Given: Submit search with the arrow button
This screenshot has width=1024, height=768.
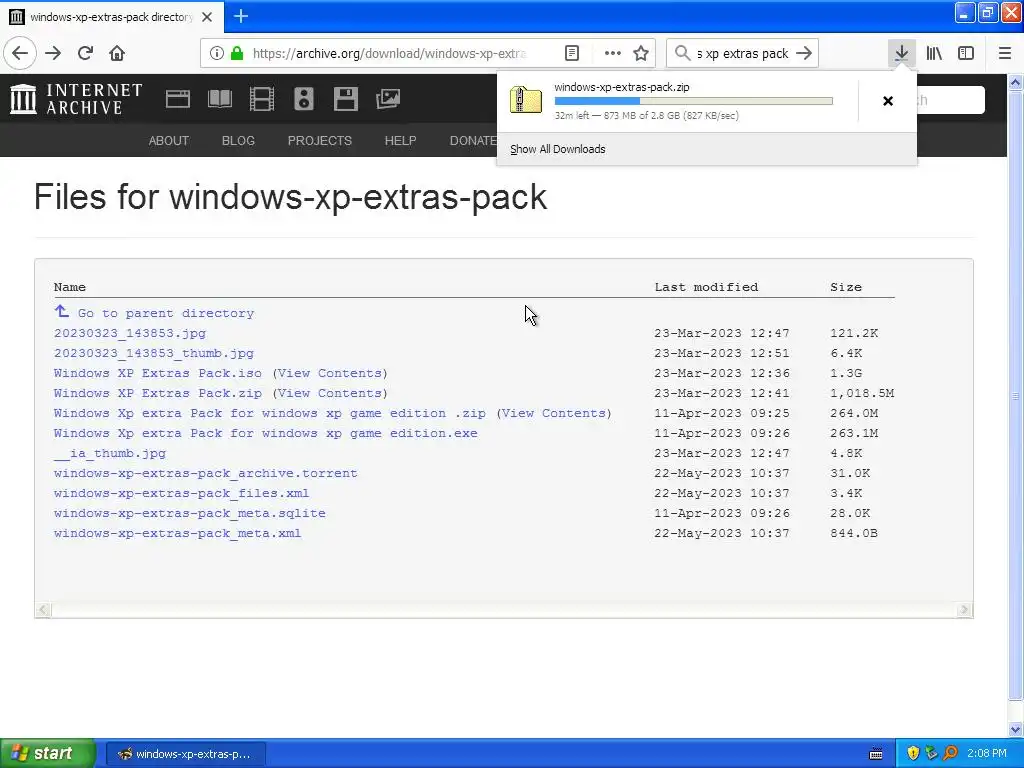Looking at the screenshot, I should tap(805, 53).
